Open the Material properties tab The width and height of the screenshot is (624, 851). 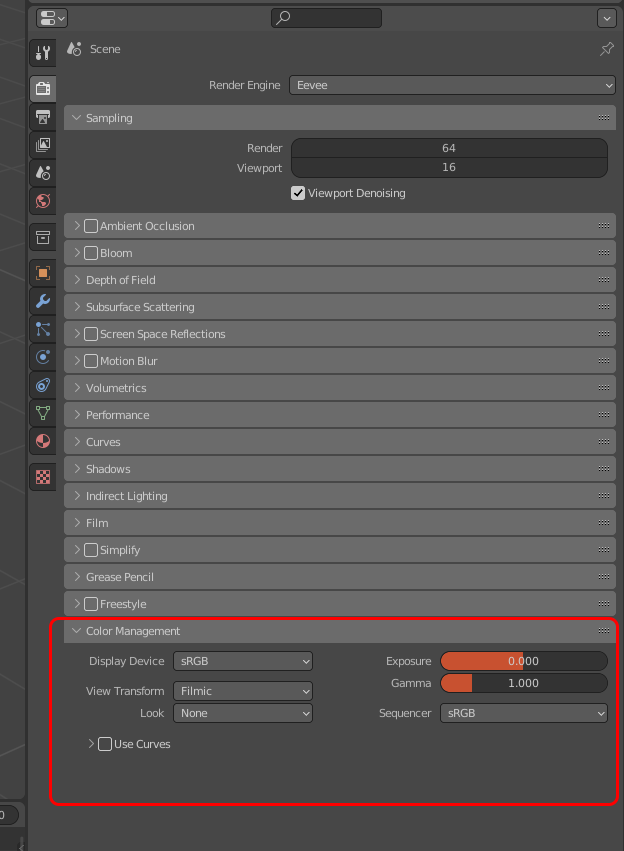point(43,441)
